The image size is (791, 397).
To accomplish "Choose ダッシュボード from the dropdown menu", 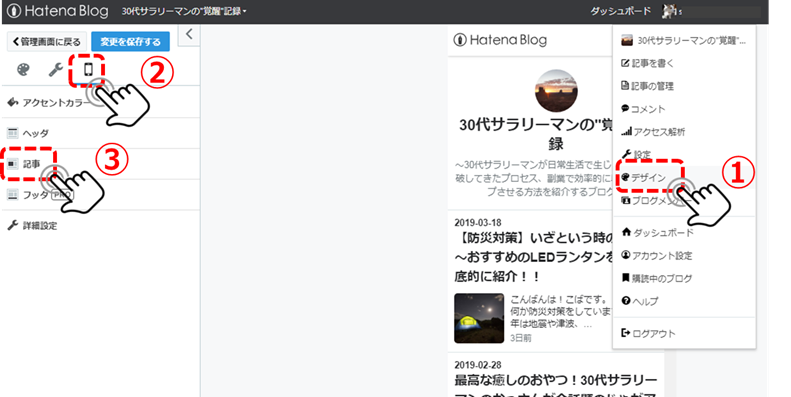I will tap(684, 233).
